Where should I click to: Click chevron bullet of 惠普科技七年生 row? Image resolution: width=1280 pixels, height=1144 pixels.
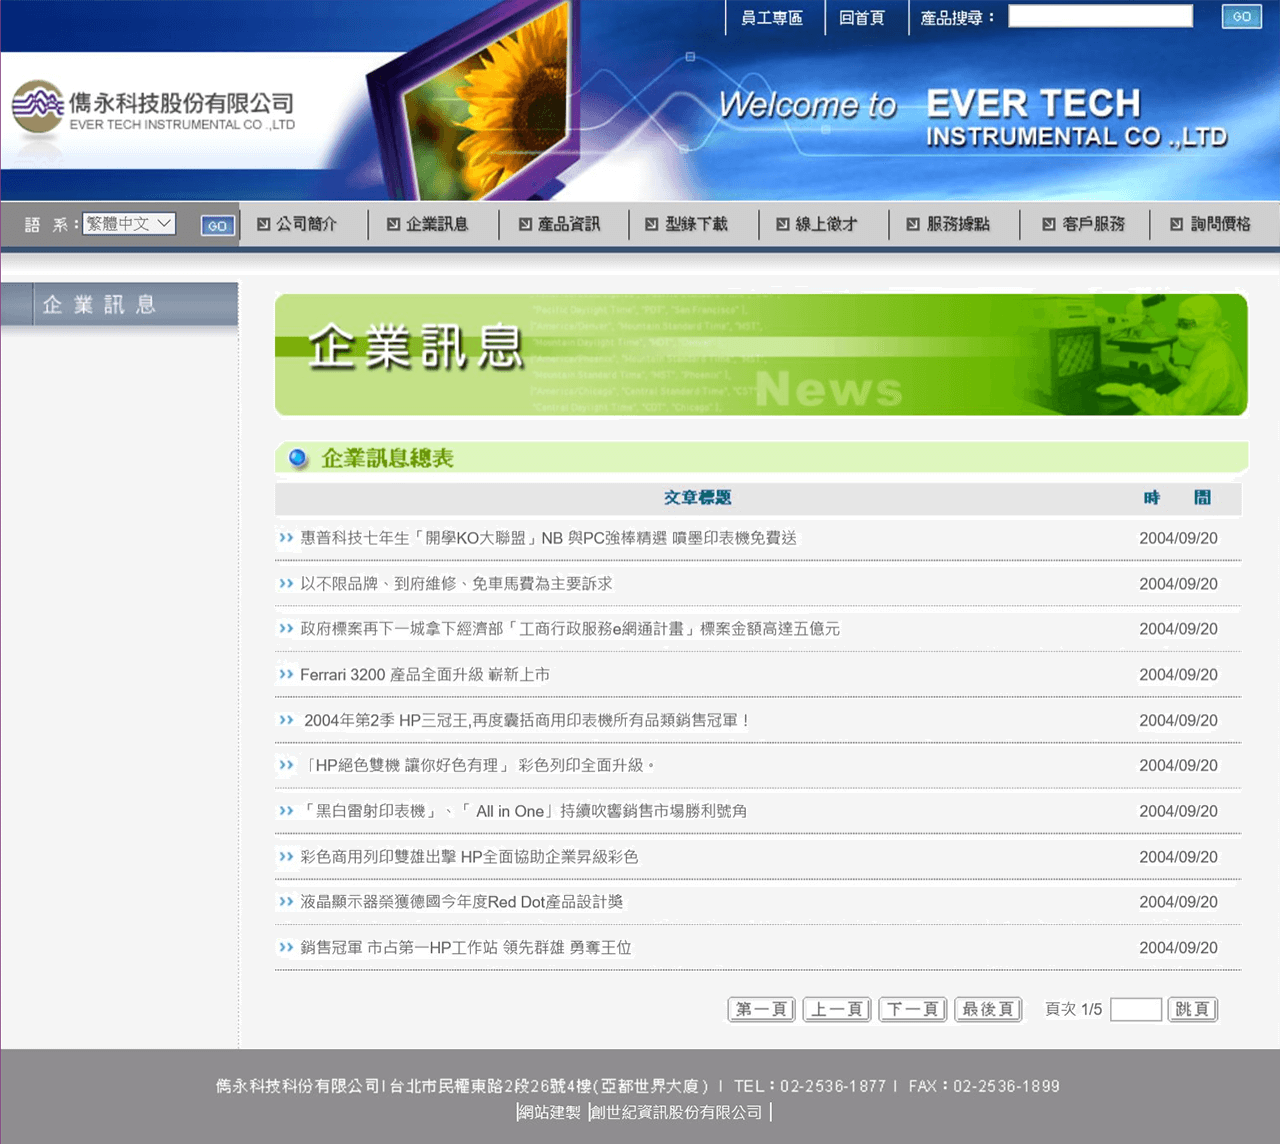286,538
